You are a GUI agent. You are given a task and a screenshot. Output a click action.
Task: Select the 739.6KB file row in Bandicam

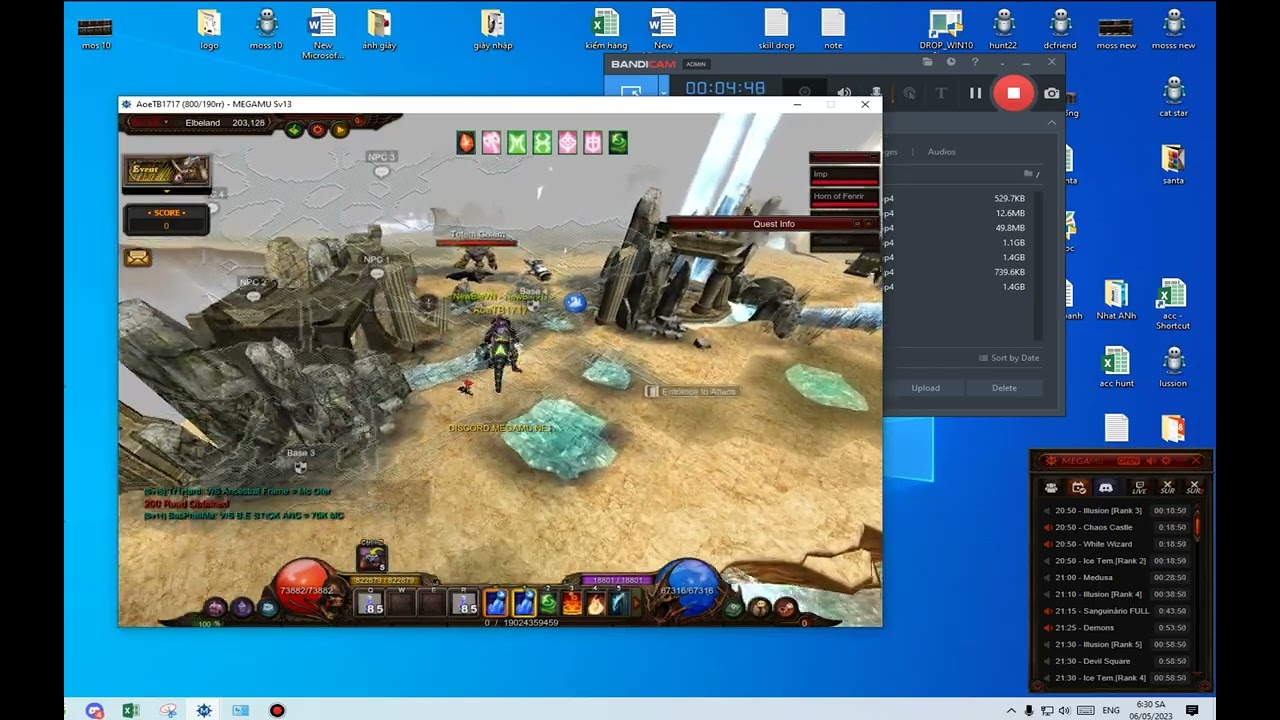[x=956, y=272]
